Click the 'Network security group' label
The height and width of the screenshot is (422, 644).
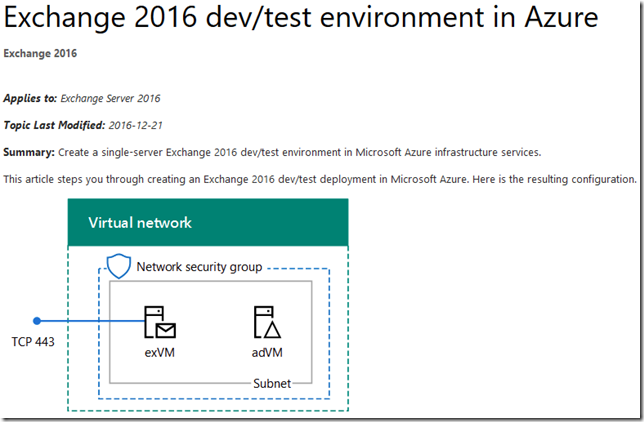[199, 267]
